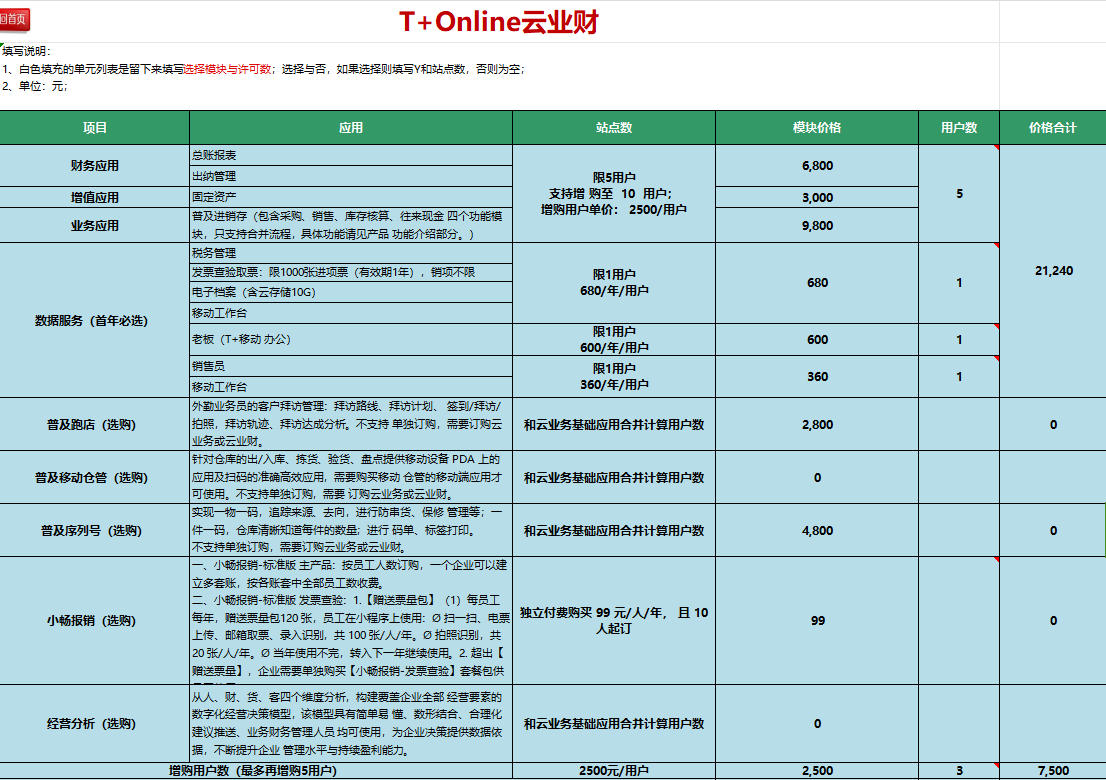Screen dimensions: 1106x780
Task: Select the 总账报表 cell
Action: click(351, 155)
